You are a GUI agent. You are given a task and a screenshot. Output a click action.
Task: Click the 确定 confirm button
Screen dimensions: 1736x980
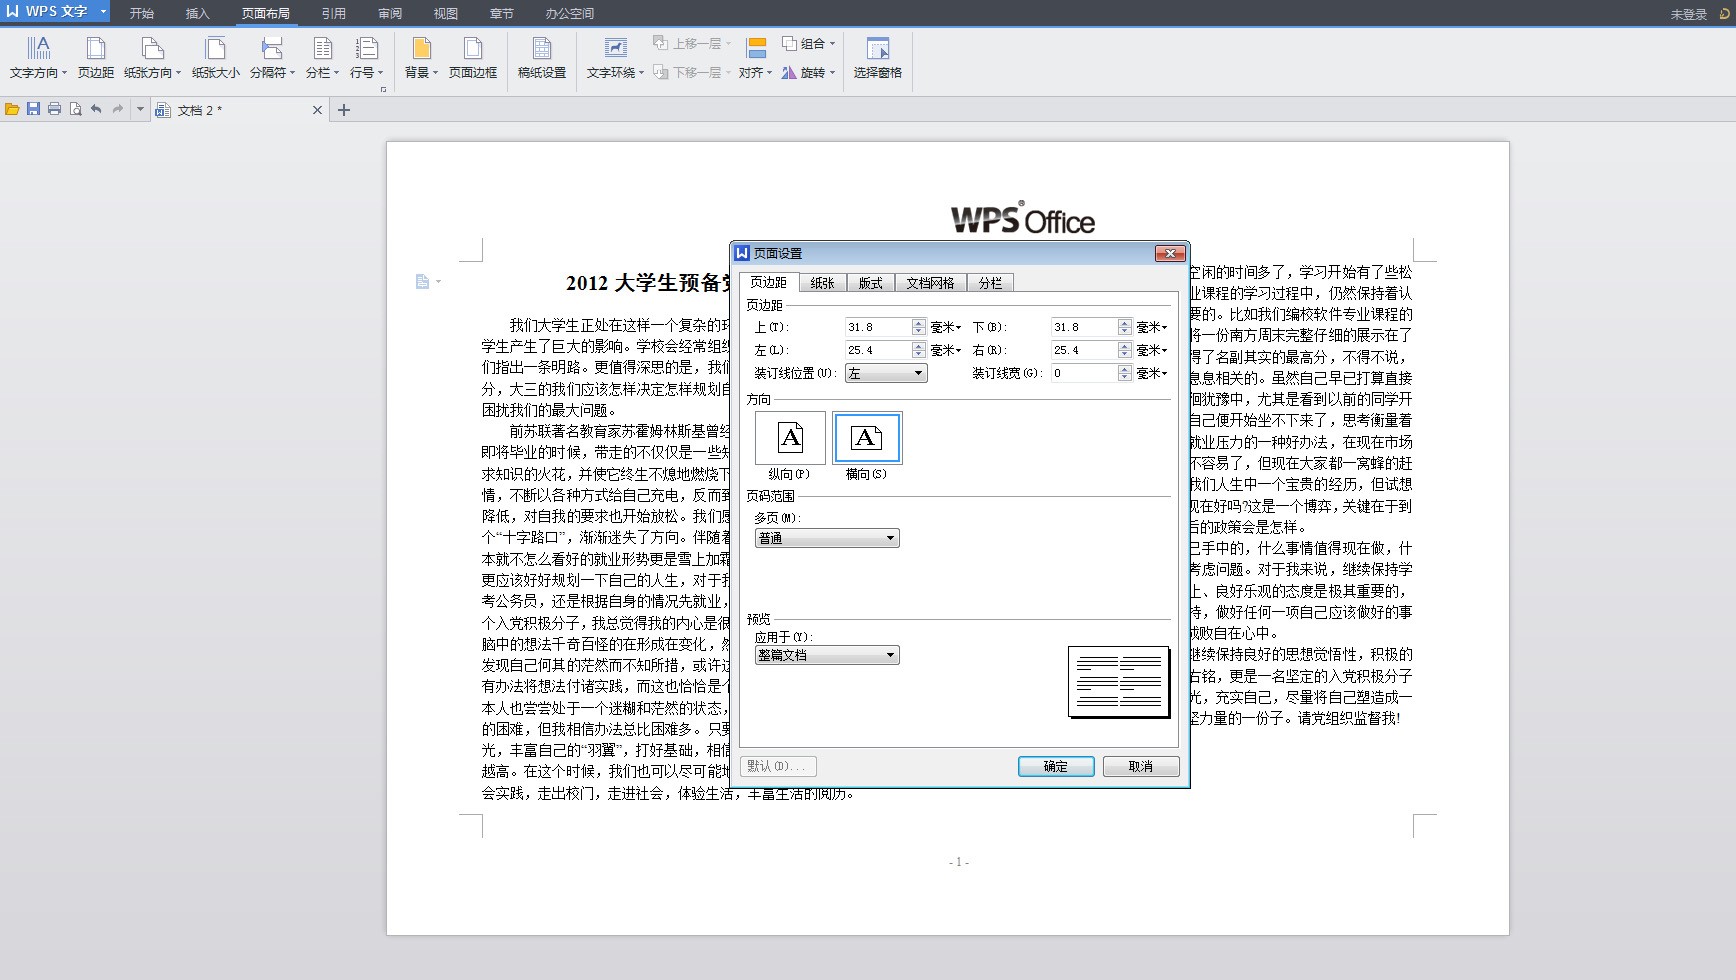(x=1055, y=766)
